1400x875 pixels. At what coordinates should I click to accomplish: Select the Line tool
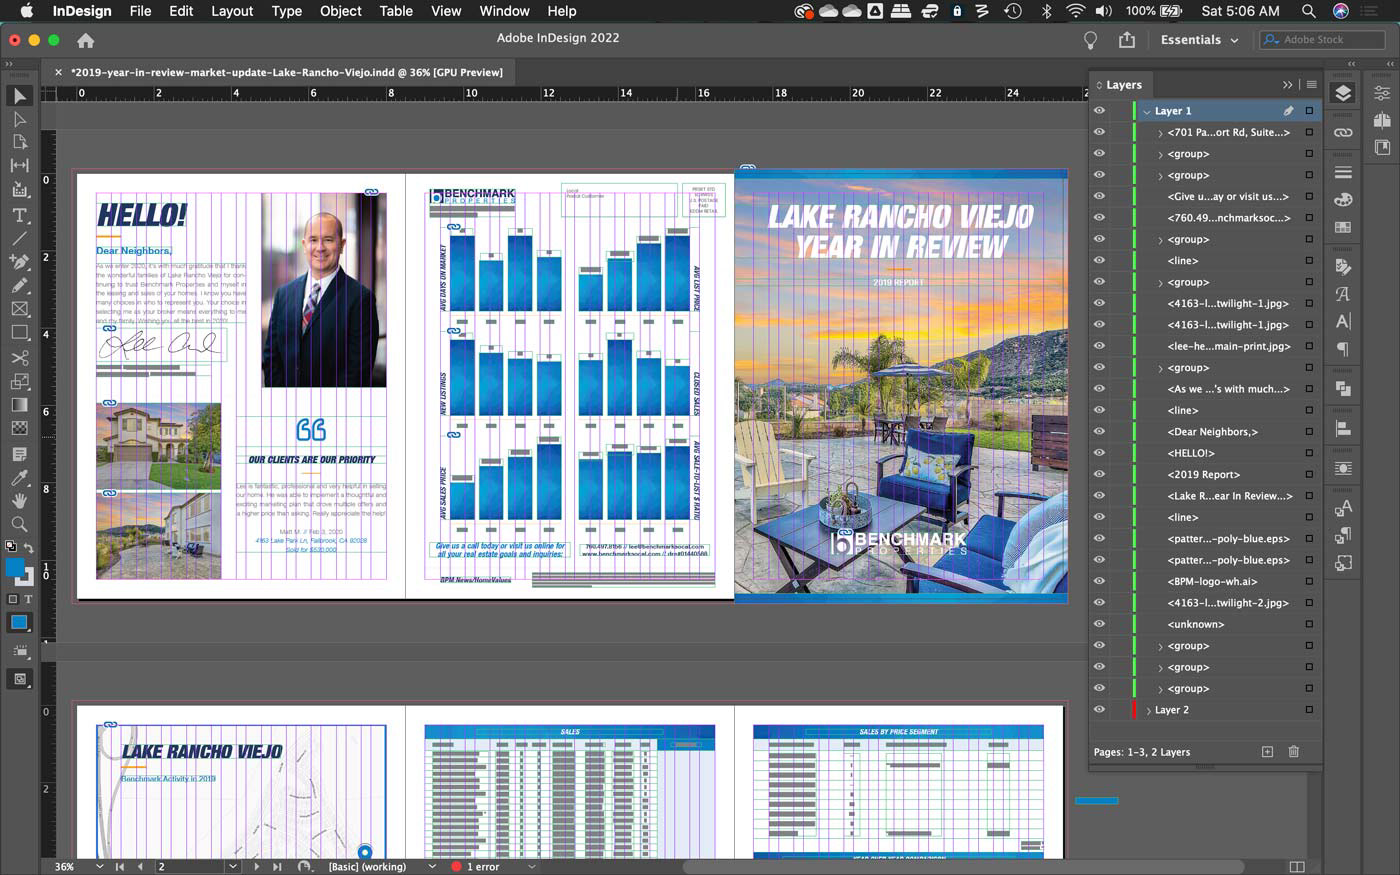[19, 238]
